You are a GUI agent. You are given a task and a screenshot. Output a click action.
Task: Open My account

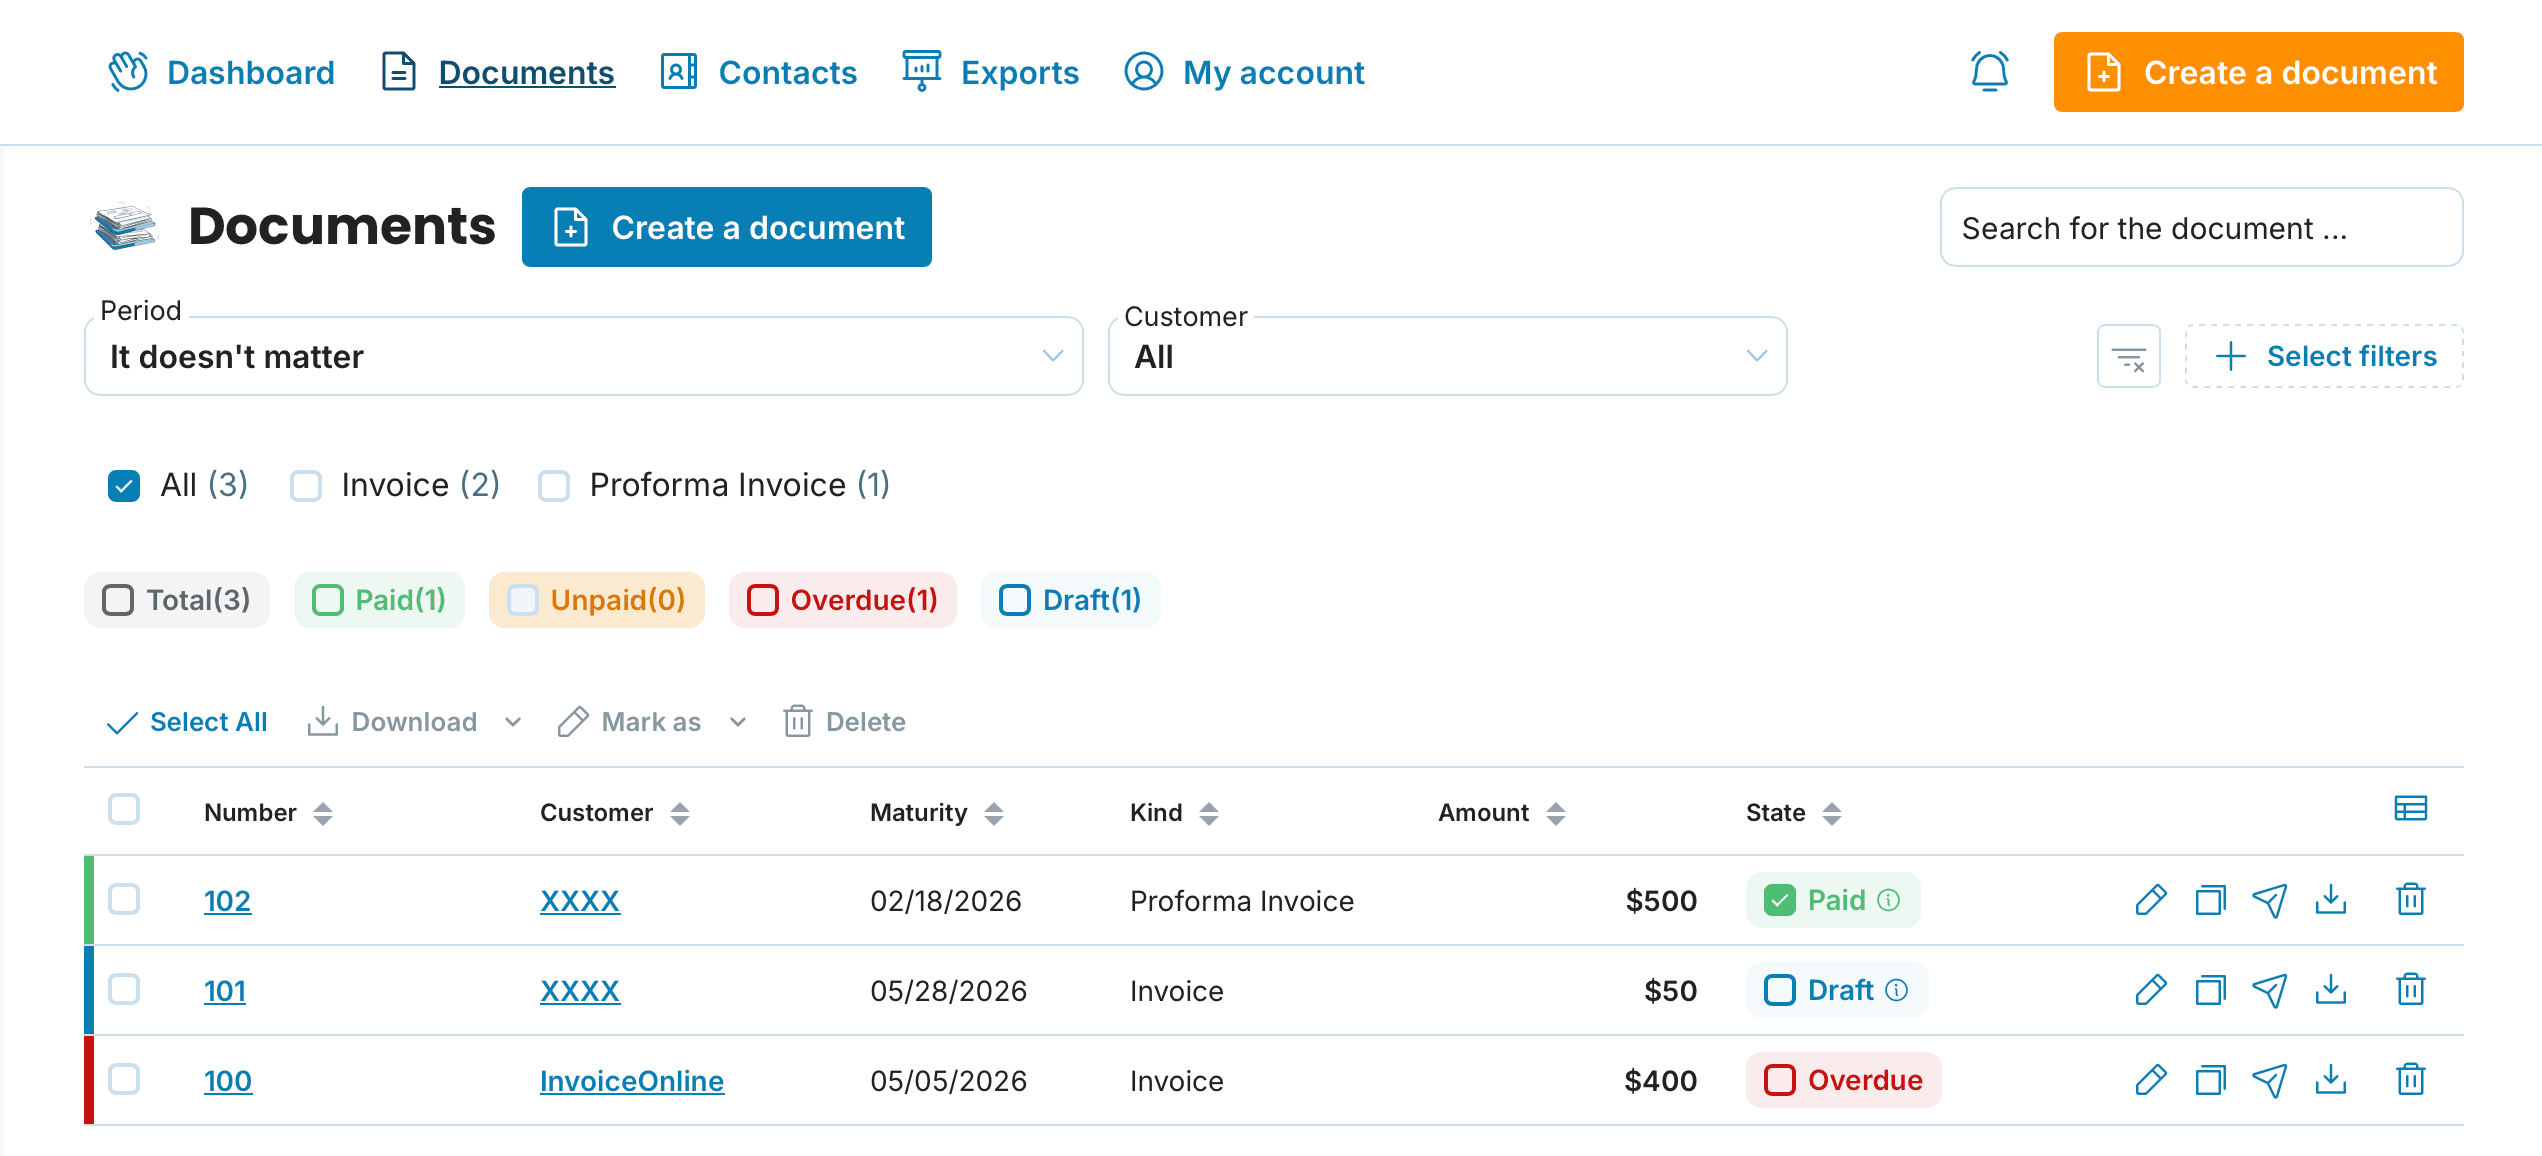point(1244,72)
